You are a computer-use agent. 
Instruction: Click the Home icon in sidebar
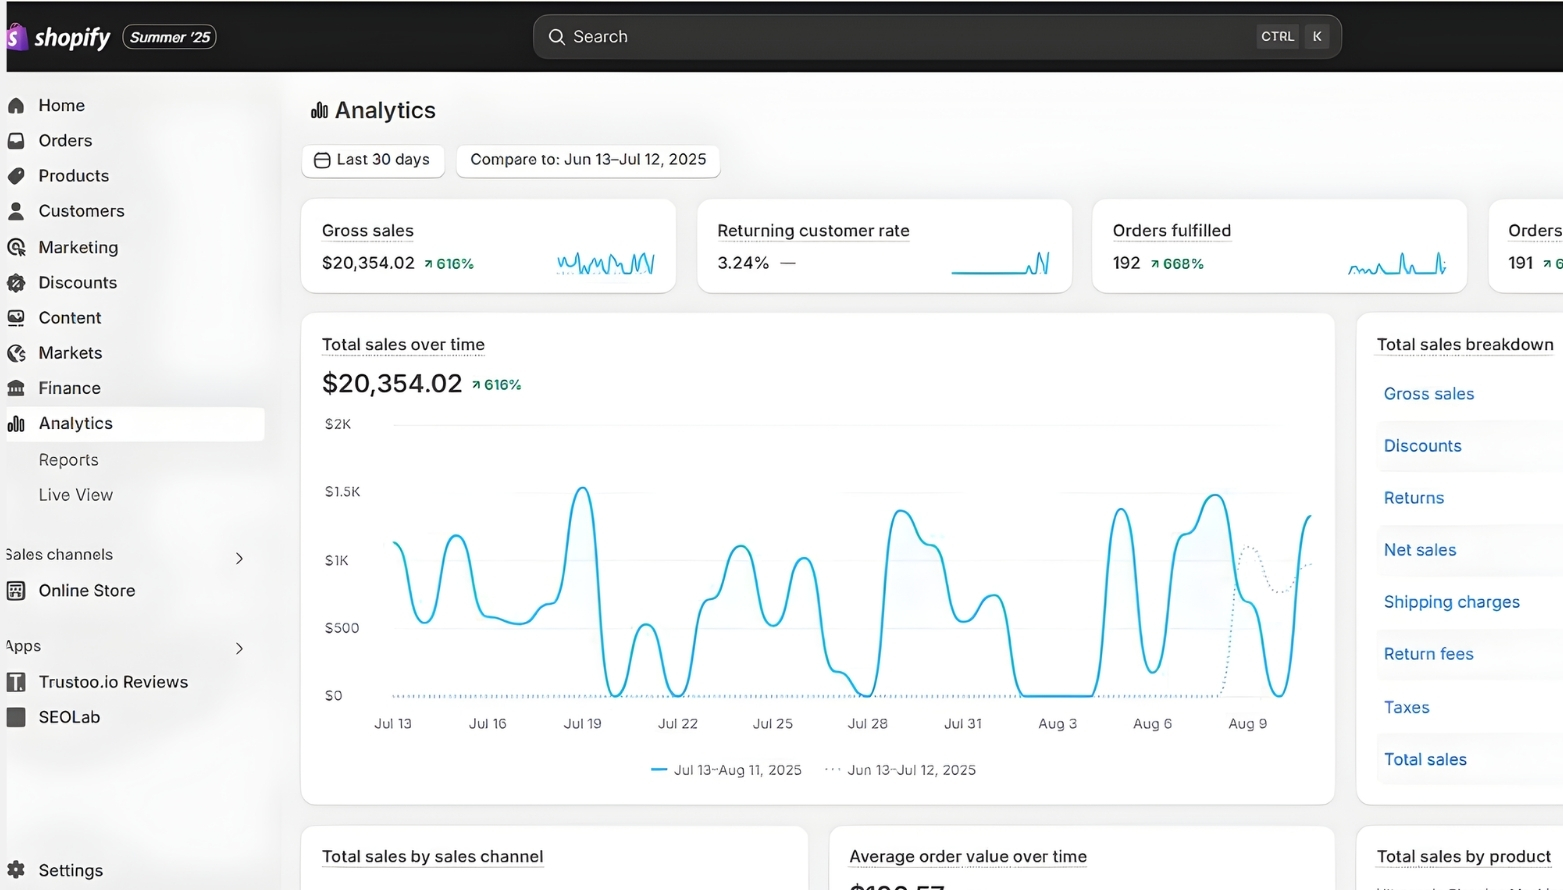16,106
